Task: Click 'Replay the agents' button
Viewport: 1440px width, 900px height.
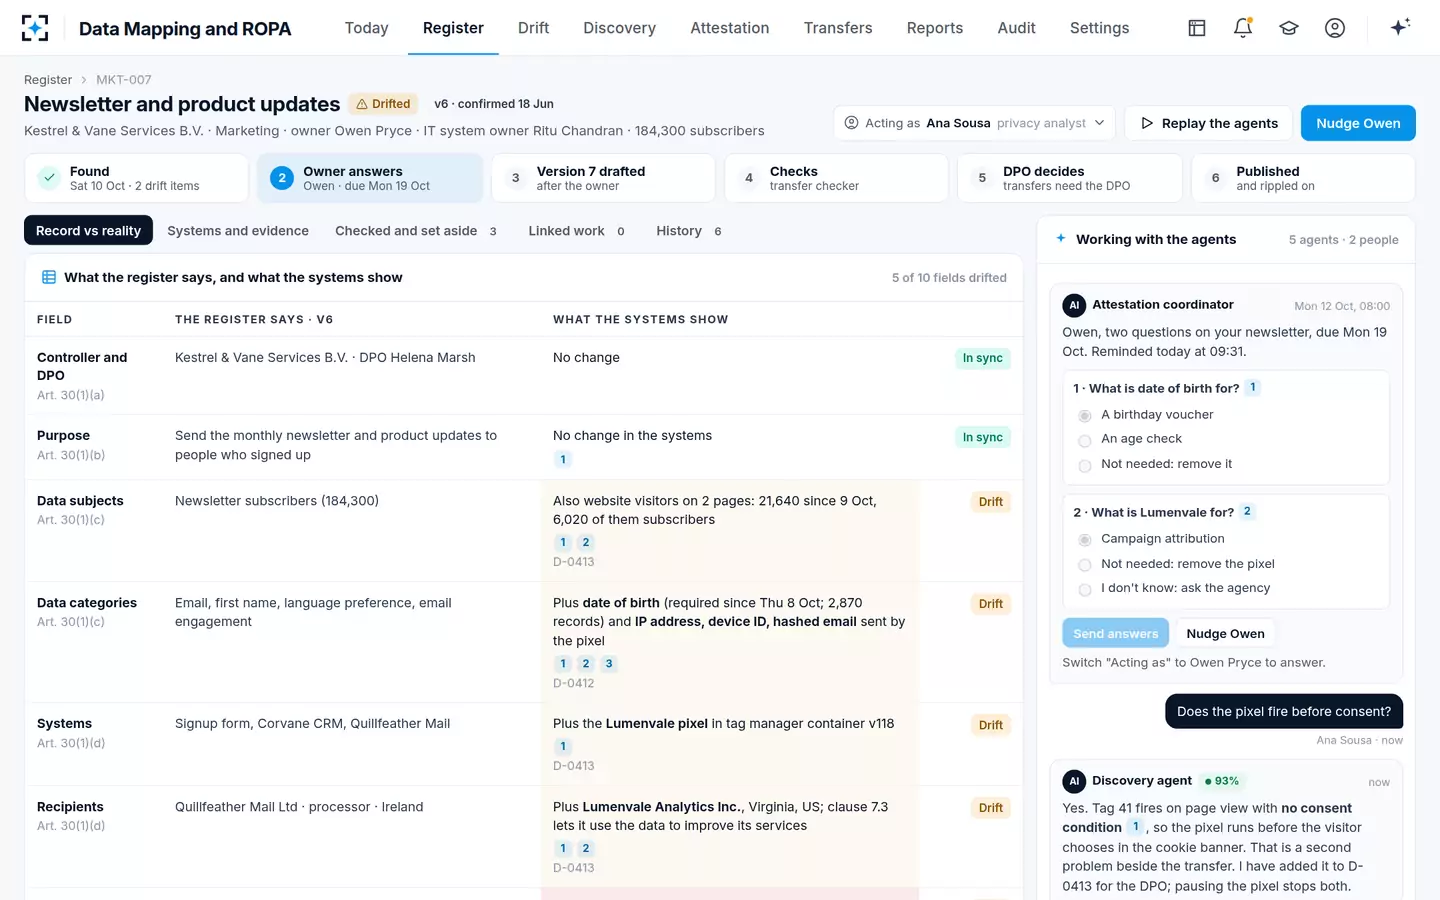Action: pyautogui.click(x=1209, y=123)
